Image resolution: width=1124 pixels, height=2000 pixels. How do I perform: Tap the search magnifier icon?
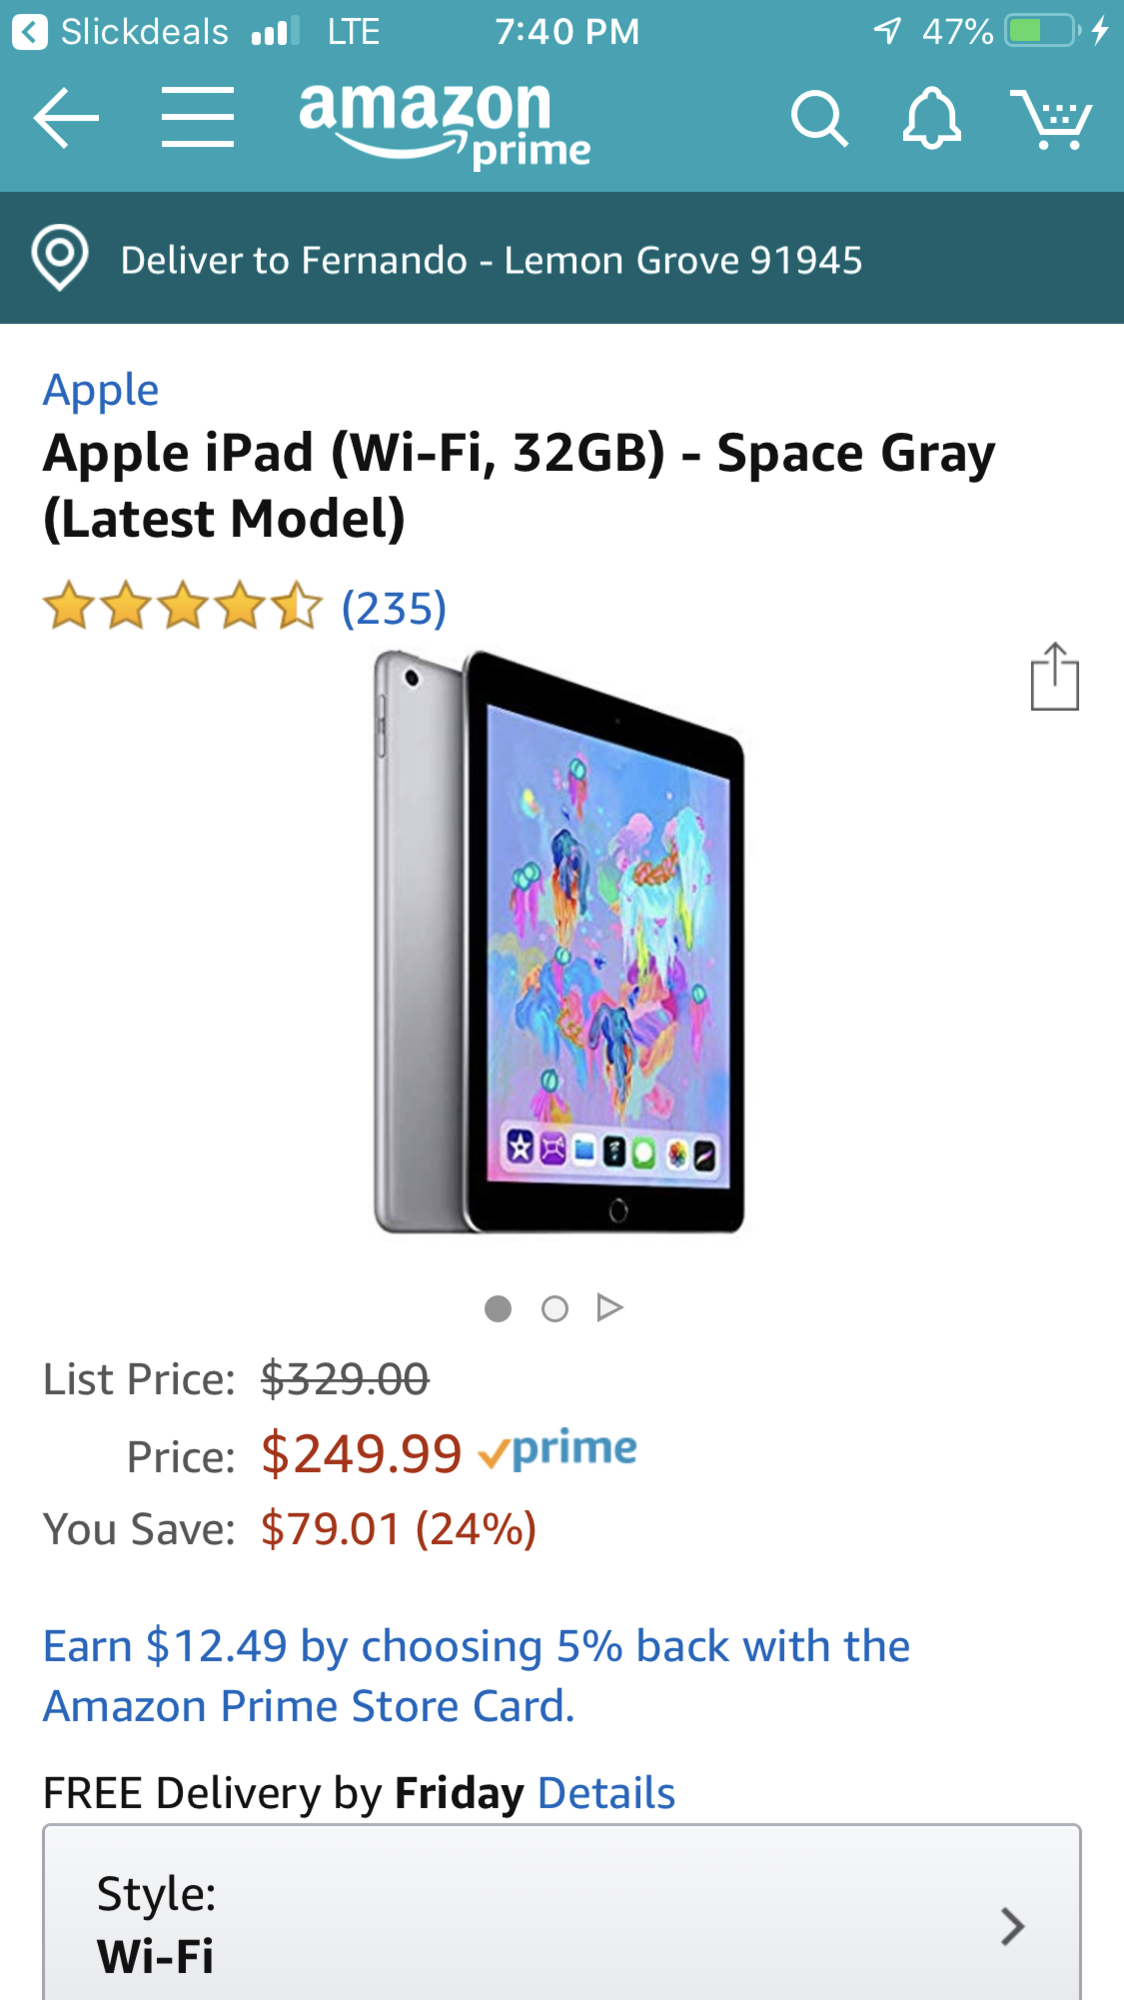[x=819, y=119]
